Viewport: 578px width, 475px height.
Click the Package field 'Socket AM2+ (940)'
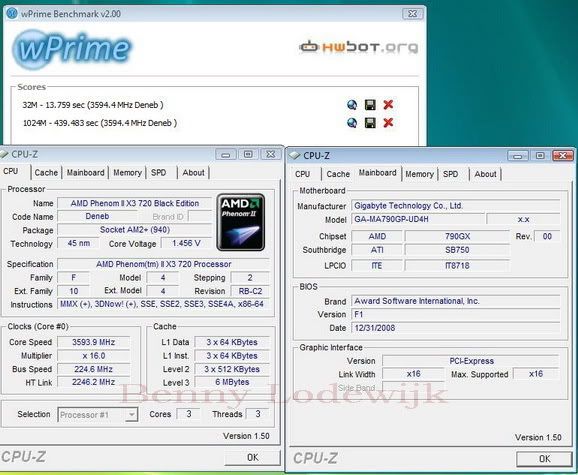(135, 230)
